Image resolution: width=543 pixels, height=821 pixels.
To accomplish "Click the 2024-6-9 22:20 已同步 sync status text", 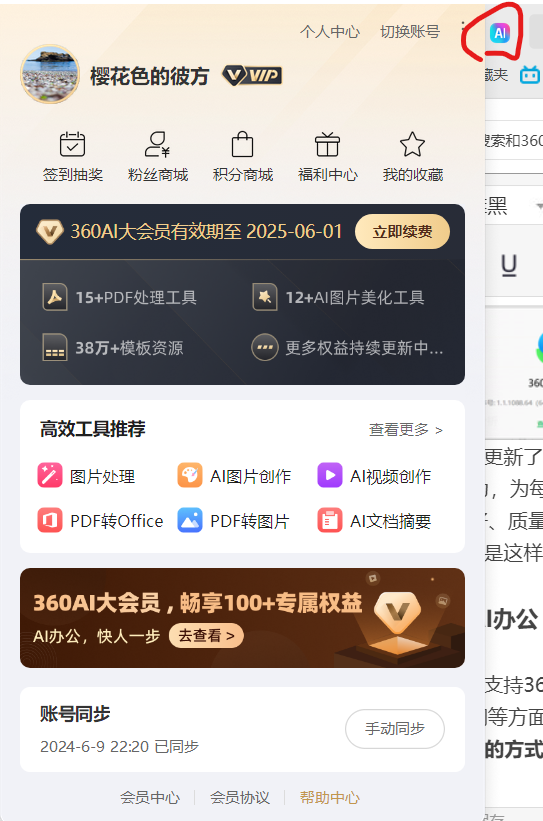I will tap(119, 746).
